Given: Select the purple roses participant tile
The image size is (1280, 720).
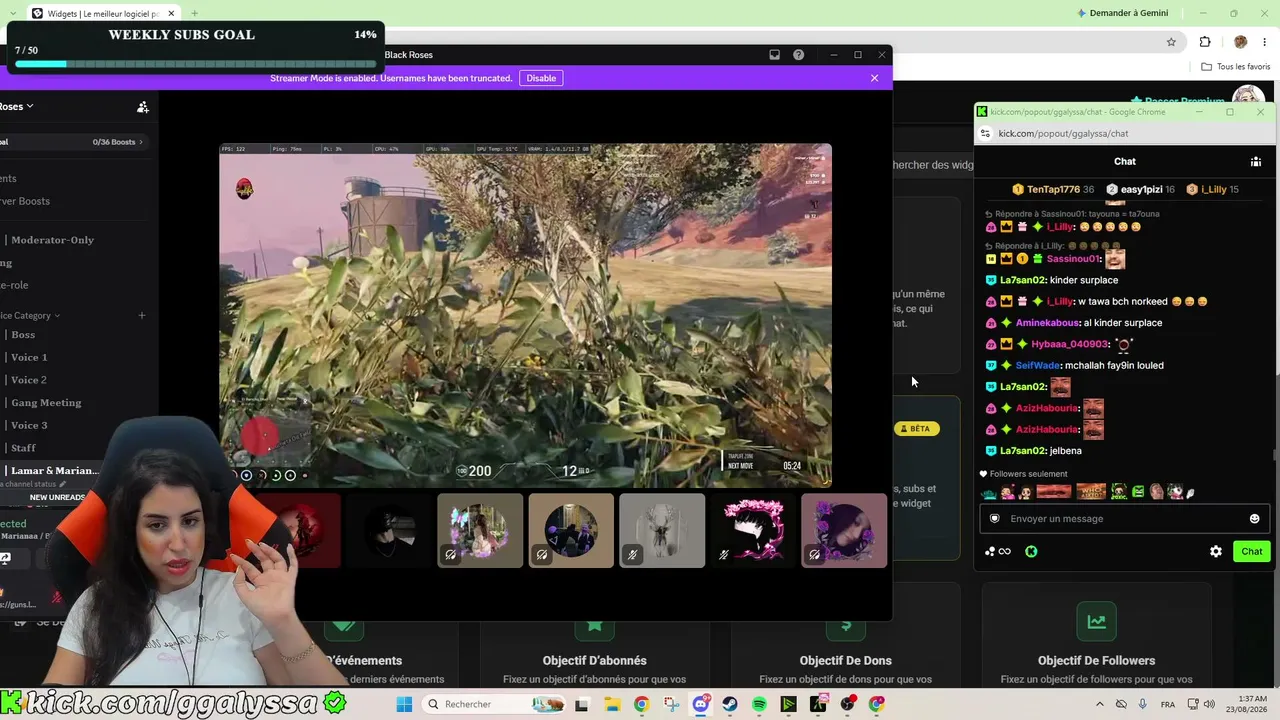Looking at the screenshot, I should (844, 530).
